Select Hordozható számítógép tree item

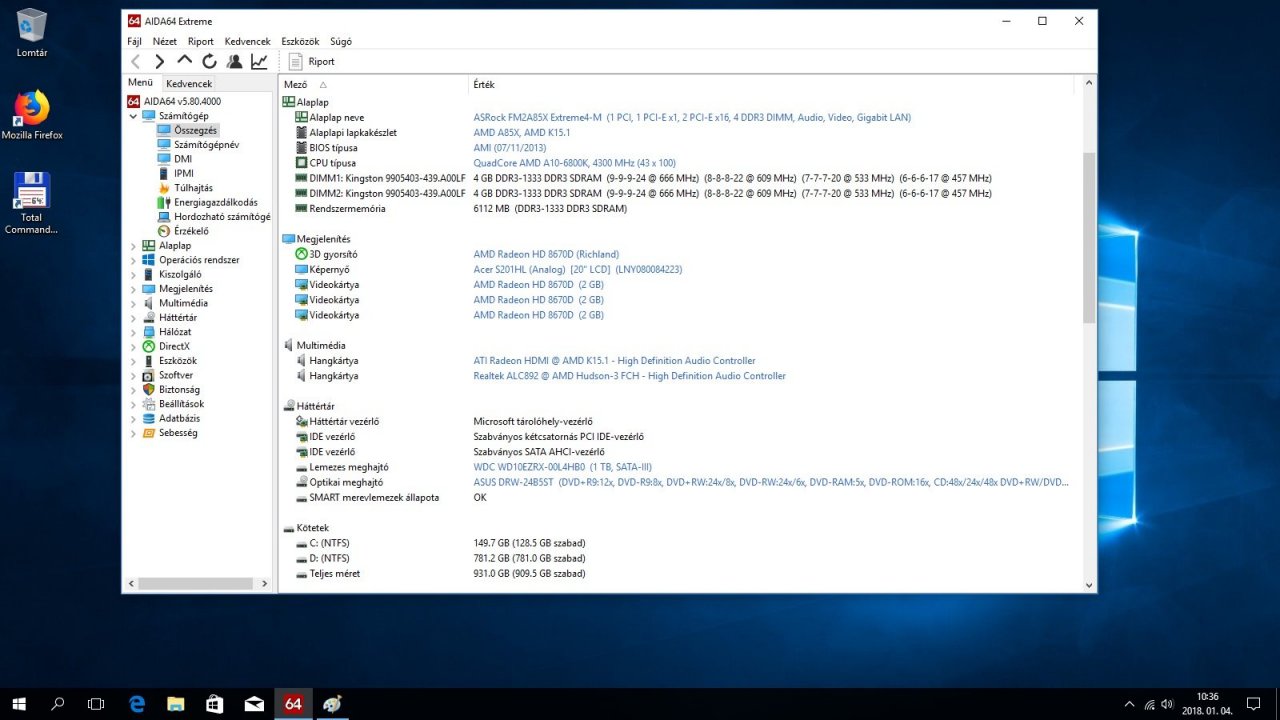(222, 216)
